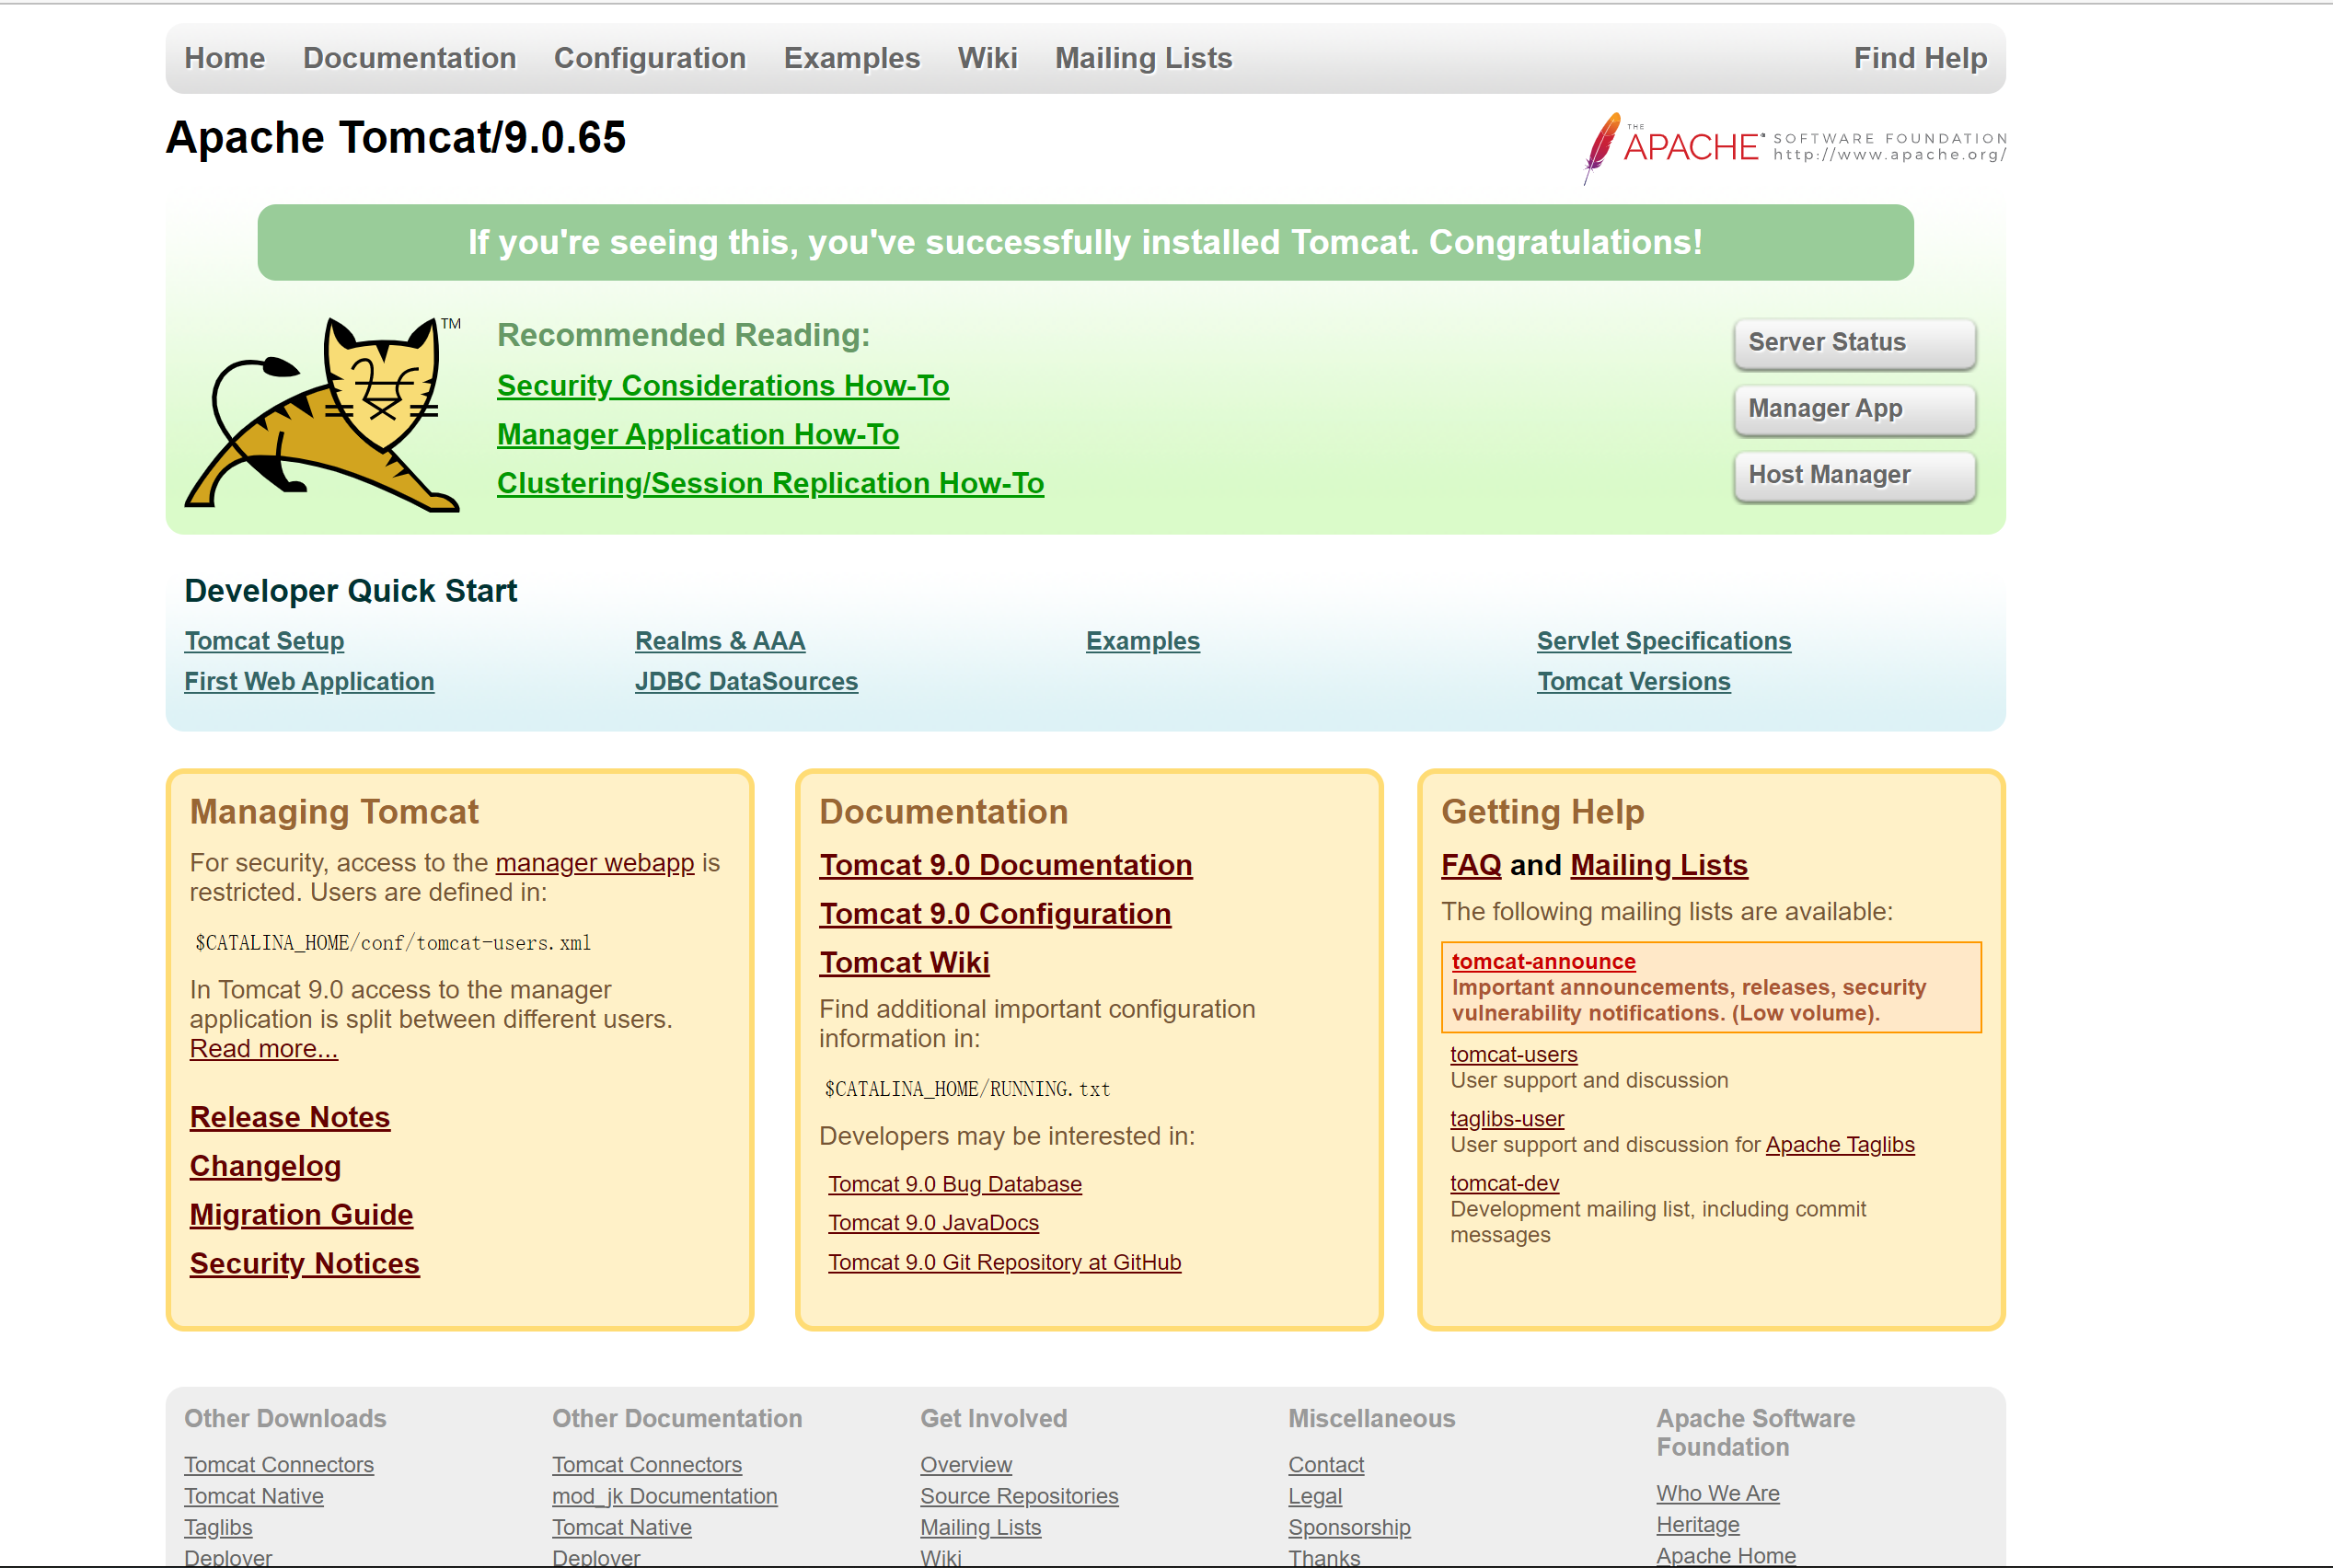Select Examples in the top navigation bar
The height and width of the screenshot is (1568, 2333).
(852, 58)
